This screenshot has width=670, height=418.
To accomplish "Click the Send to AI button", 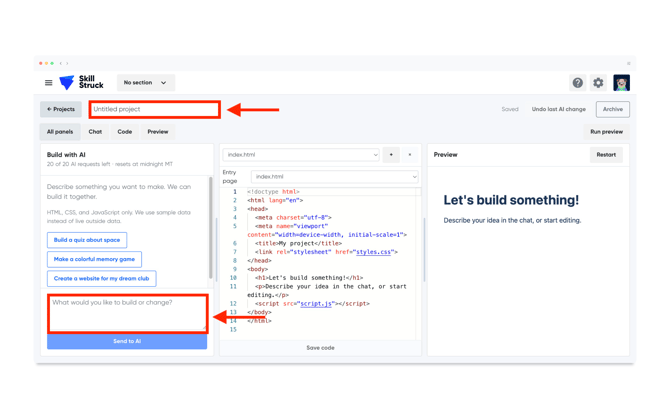I will point(127,341).
